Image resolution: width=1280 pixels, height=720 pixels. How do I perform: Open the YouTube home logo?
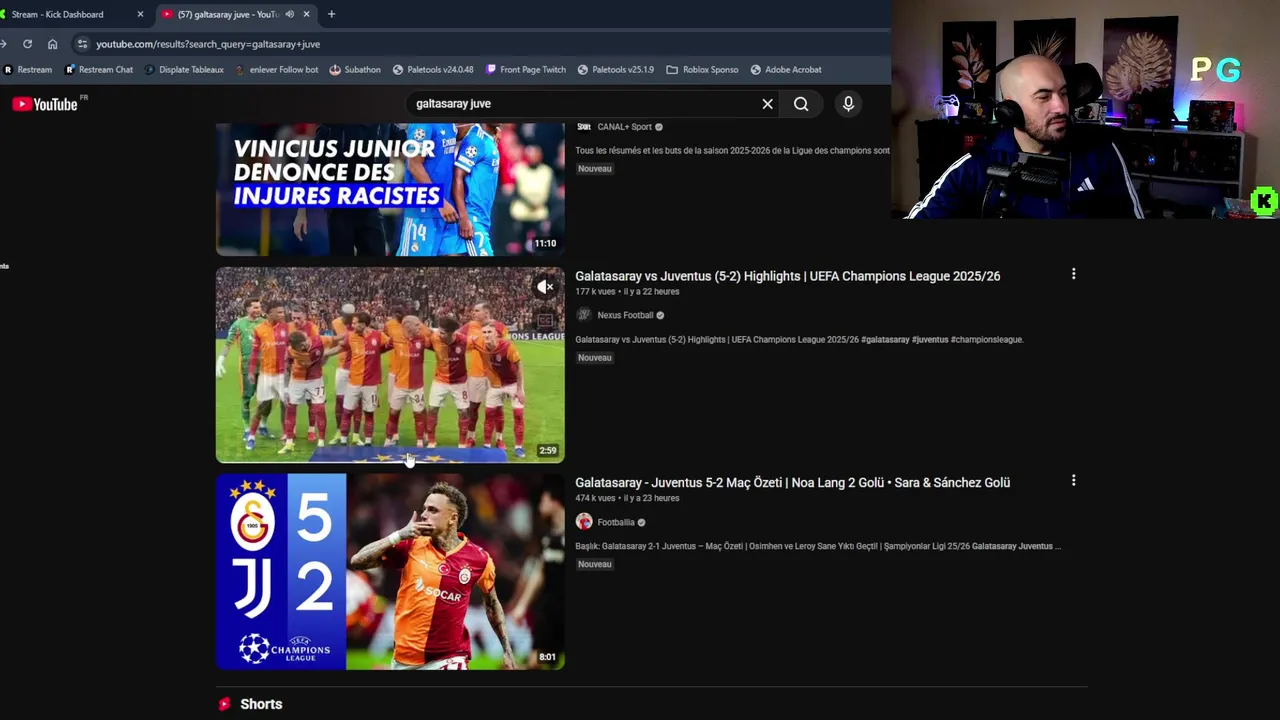click(45, 104)
